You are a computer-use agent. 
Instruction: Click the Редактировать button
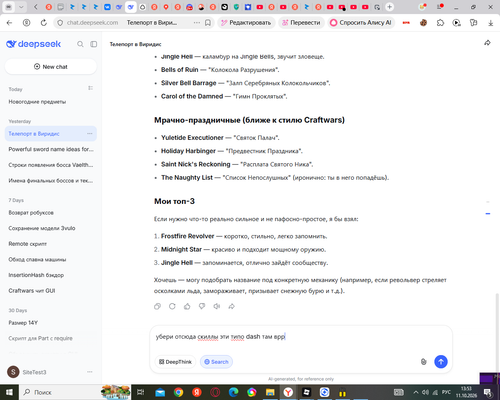click(246, 23)
